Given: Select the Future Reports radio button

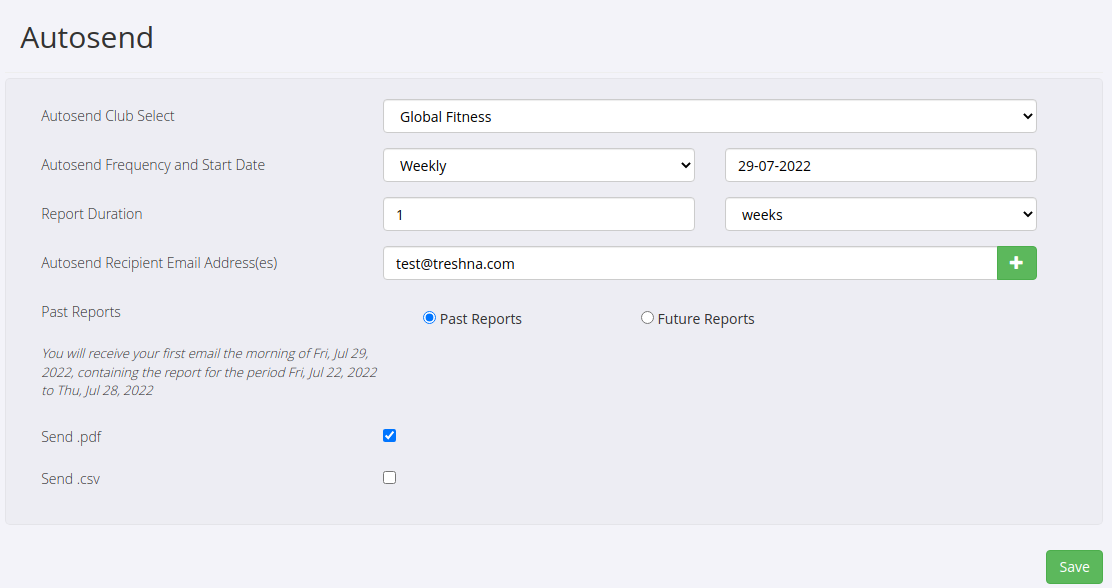Looking at the screenshot, I should pos(647,318).
